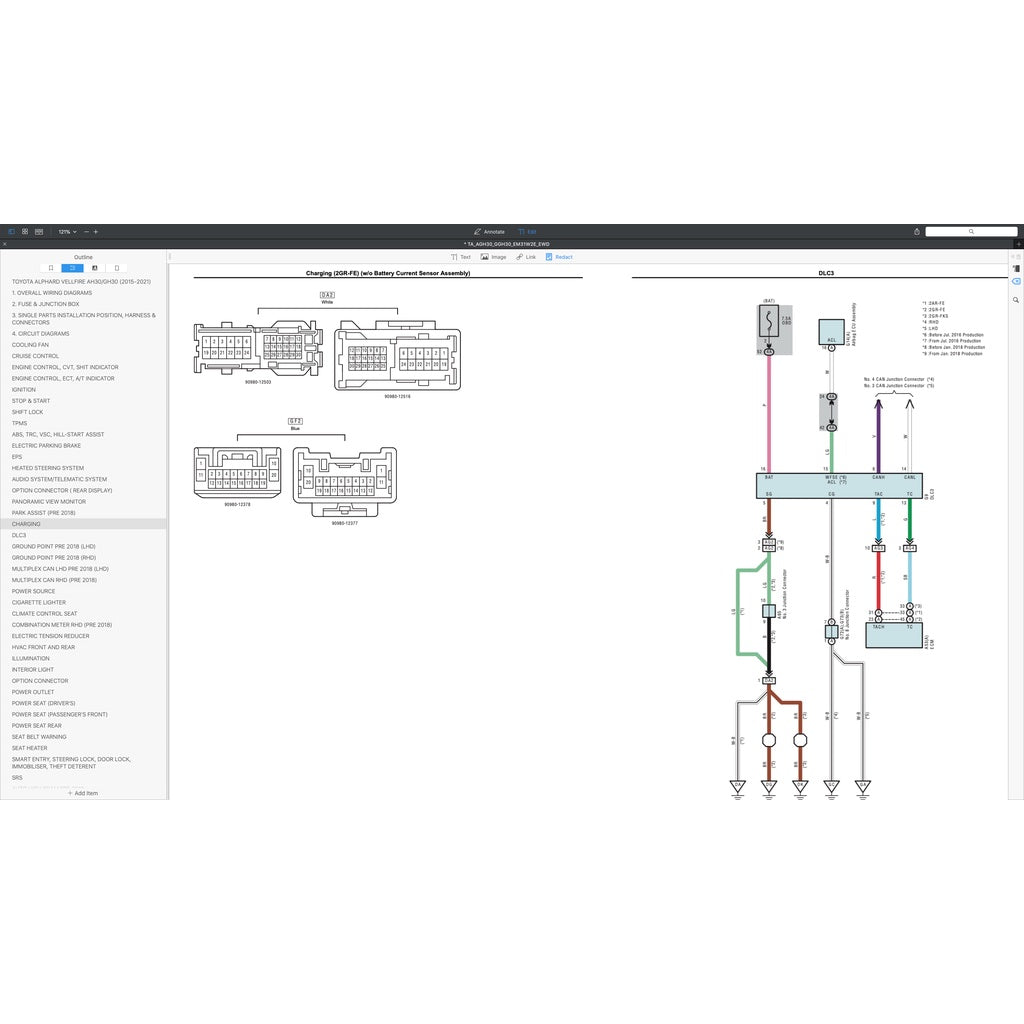Toggle the sidebar visibility icon
This screenshot has width=1024, height=1024.
click(11, 230)
